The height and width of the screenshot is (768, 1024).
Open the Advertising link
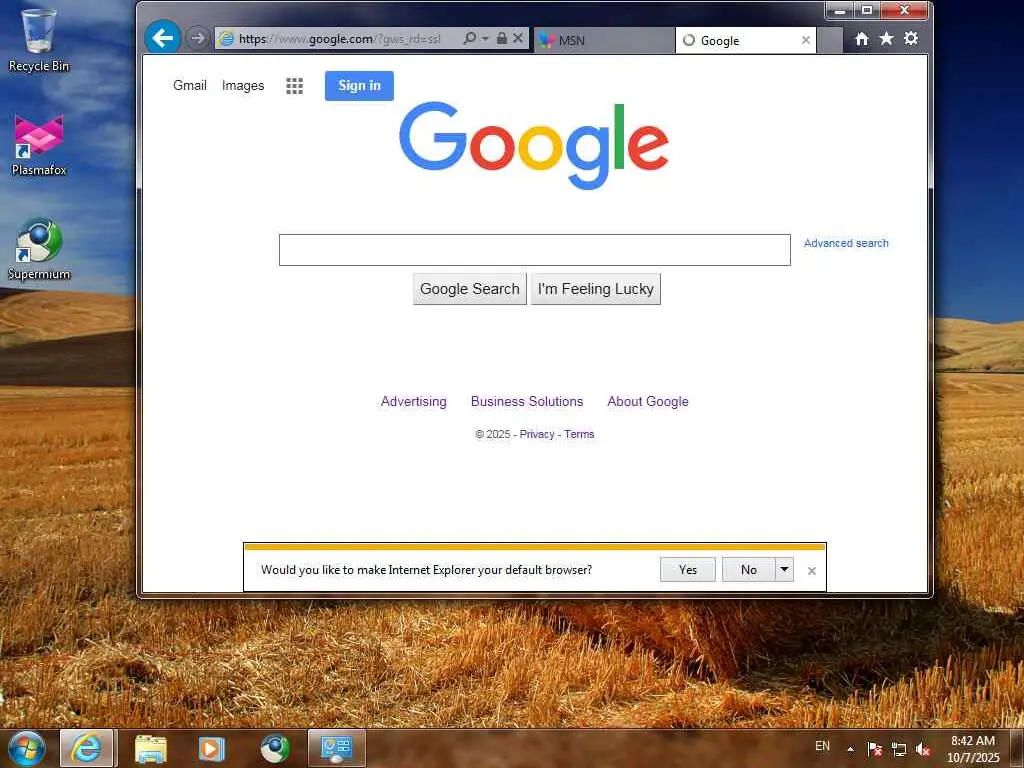413,402
